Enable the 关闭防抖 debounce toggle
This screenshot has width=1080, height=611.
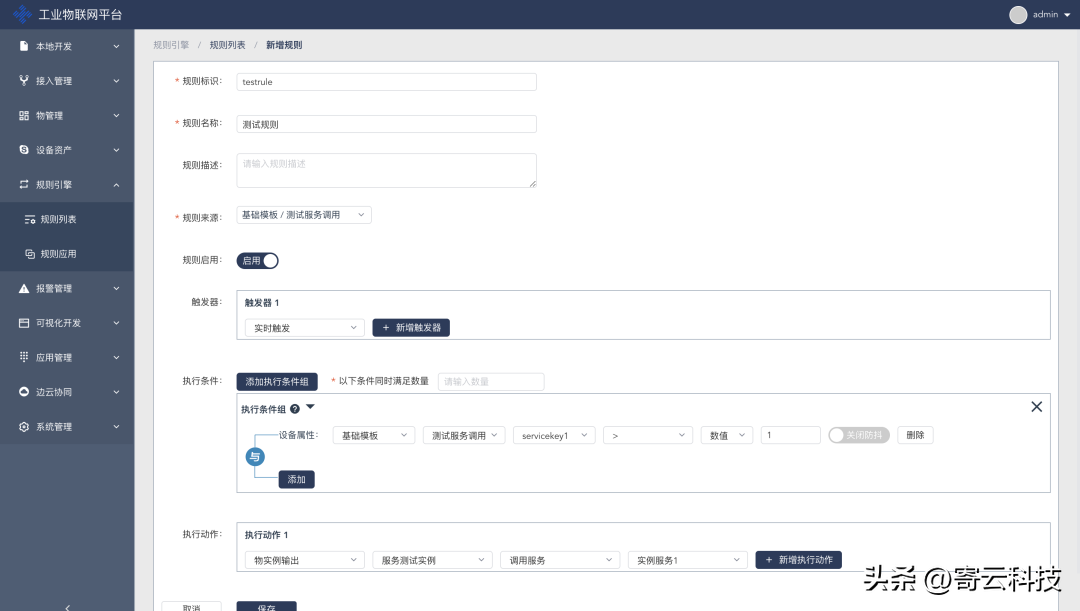pyautogui.click(x=858, y=435)
